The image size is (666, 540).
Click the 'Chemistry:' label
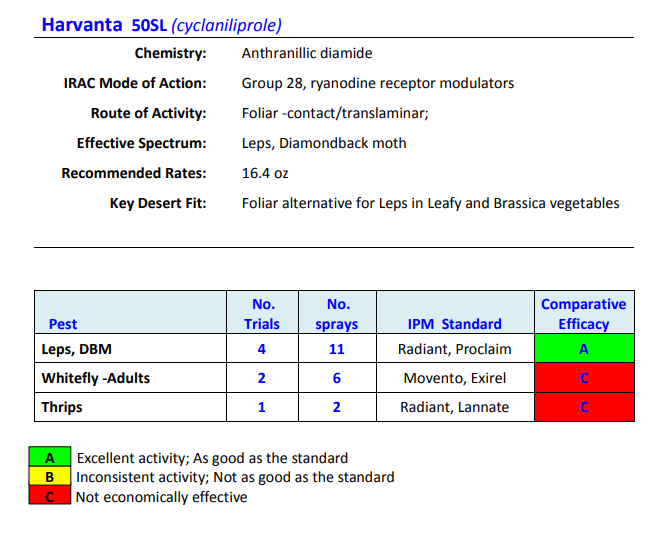click(170, 53)
